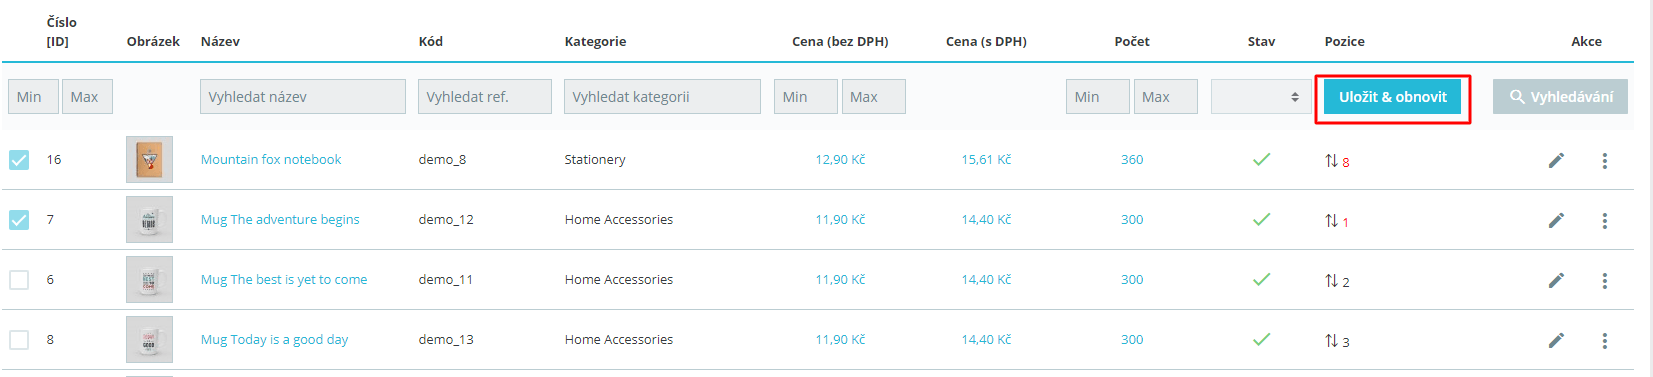Image resolution: width=1653 pixels, height=377 pixels.
Task: Open the Stav status filter dropdown
Action: pos(1260,97)
